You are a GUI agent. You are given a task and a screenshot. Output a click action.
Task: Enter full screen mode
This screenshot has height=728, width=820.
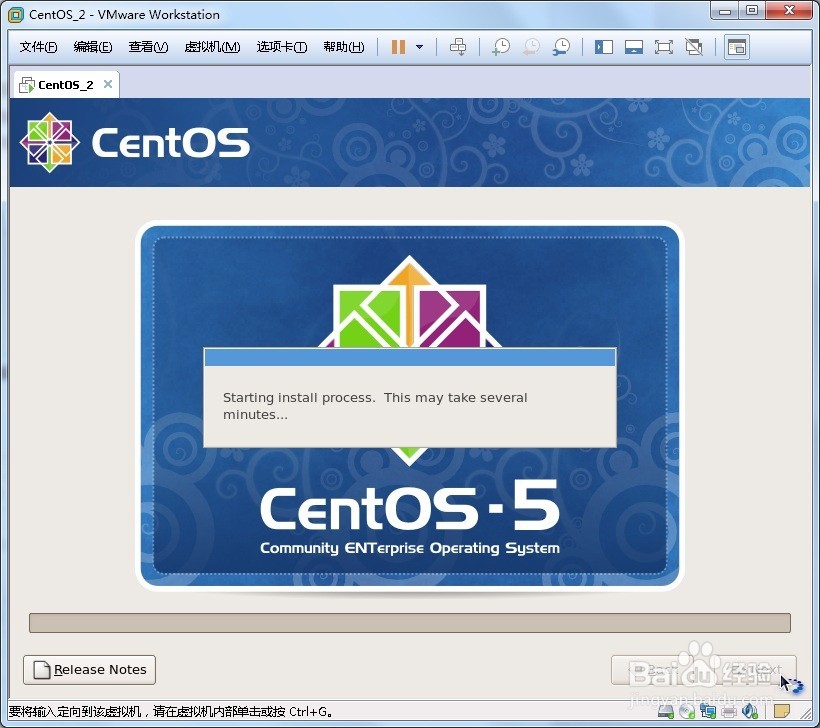pyautogui.click(x=664, y=47)
